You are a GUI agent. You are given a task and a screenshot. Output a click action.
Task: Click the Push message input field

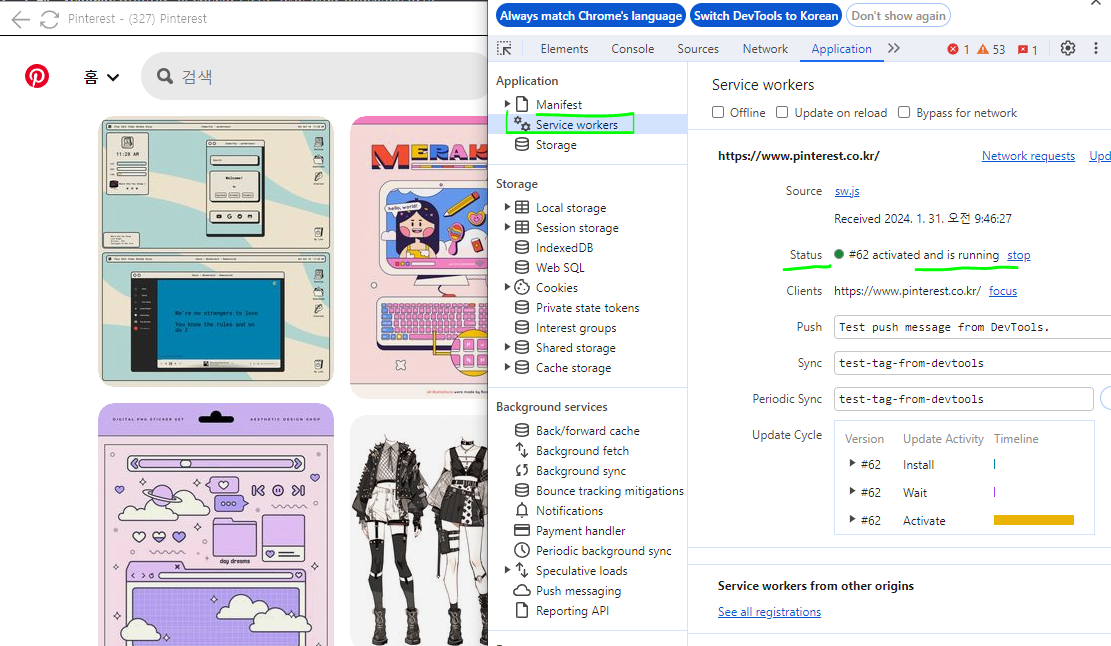pyautogui.click(x=972, y=327)
